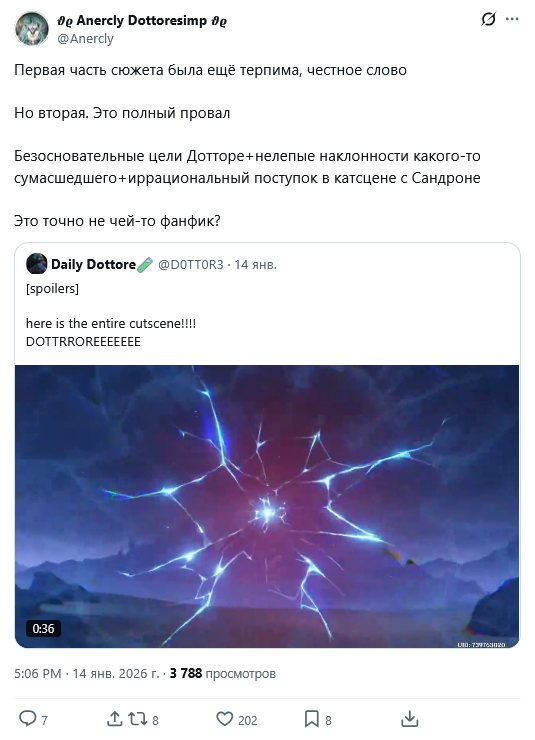The width and height of the screenshot is (535, 740).
Task: Click the reply speech bubble icon
Action: pyautogui.click(x=27, y=719)
